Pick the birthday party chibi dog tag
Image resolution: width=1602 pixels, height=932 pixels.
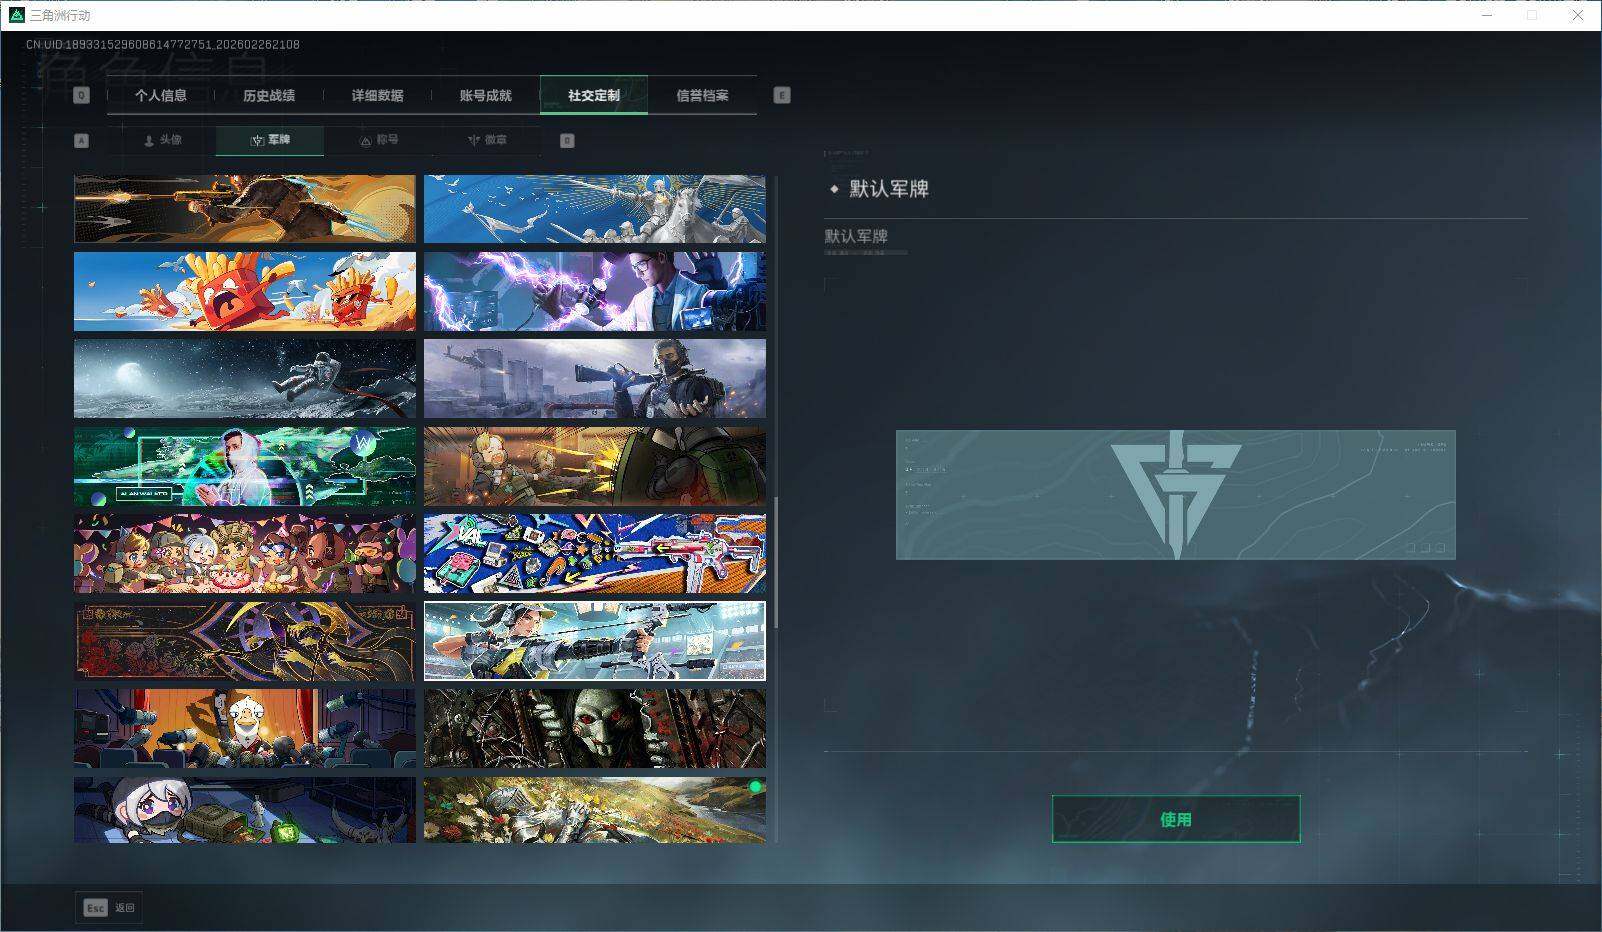click(245, 553)
